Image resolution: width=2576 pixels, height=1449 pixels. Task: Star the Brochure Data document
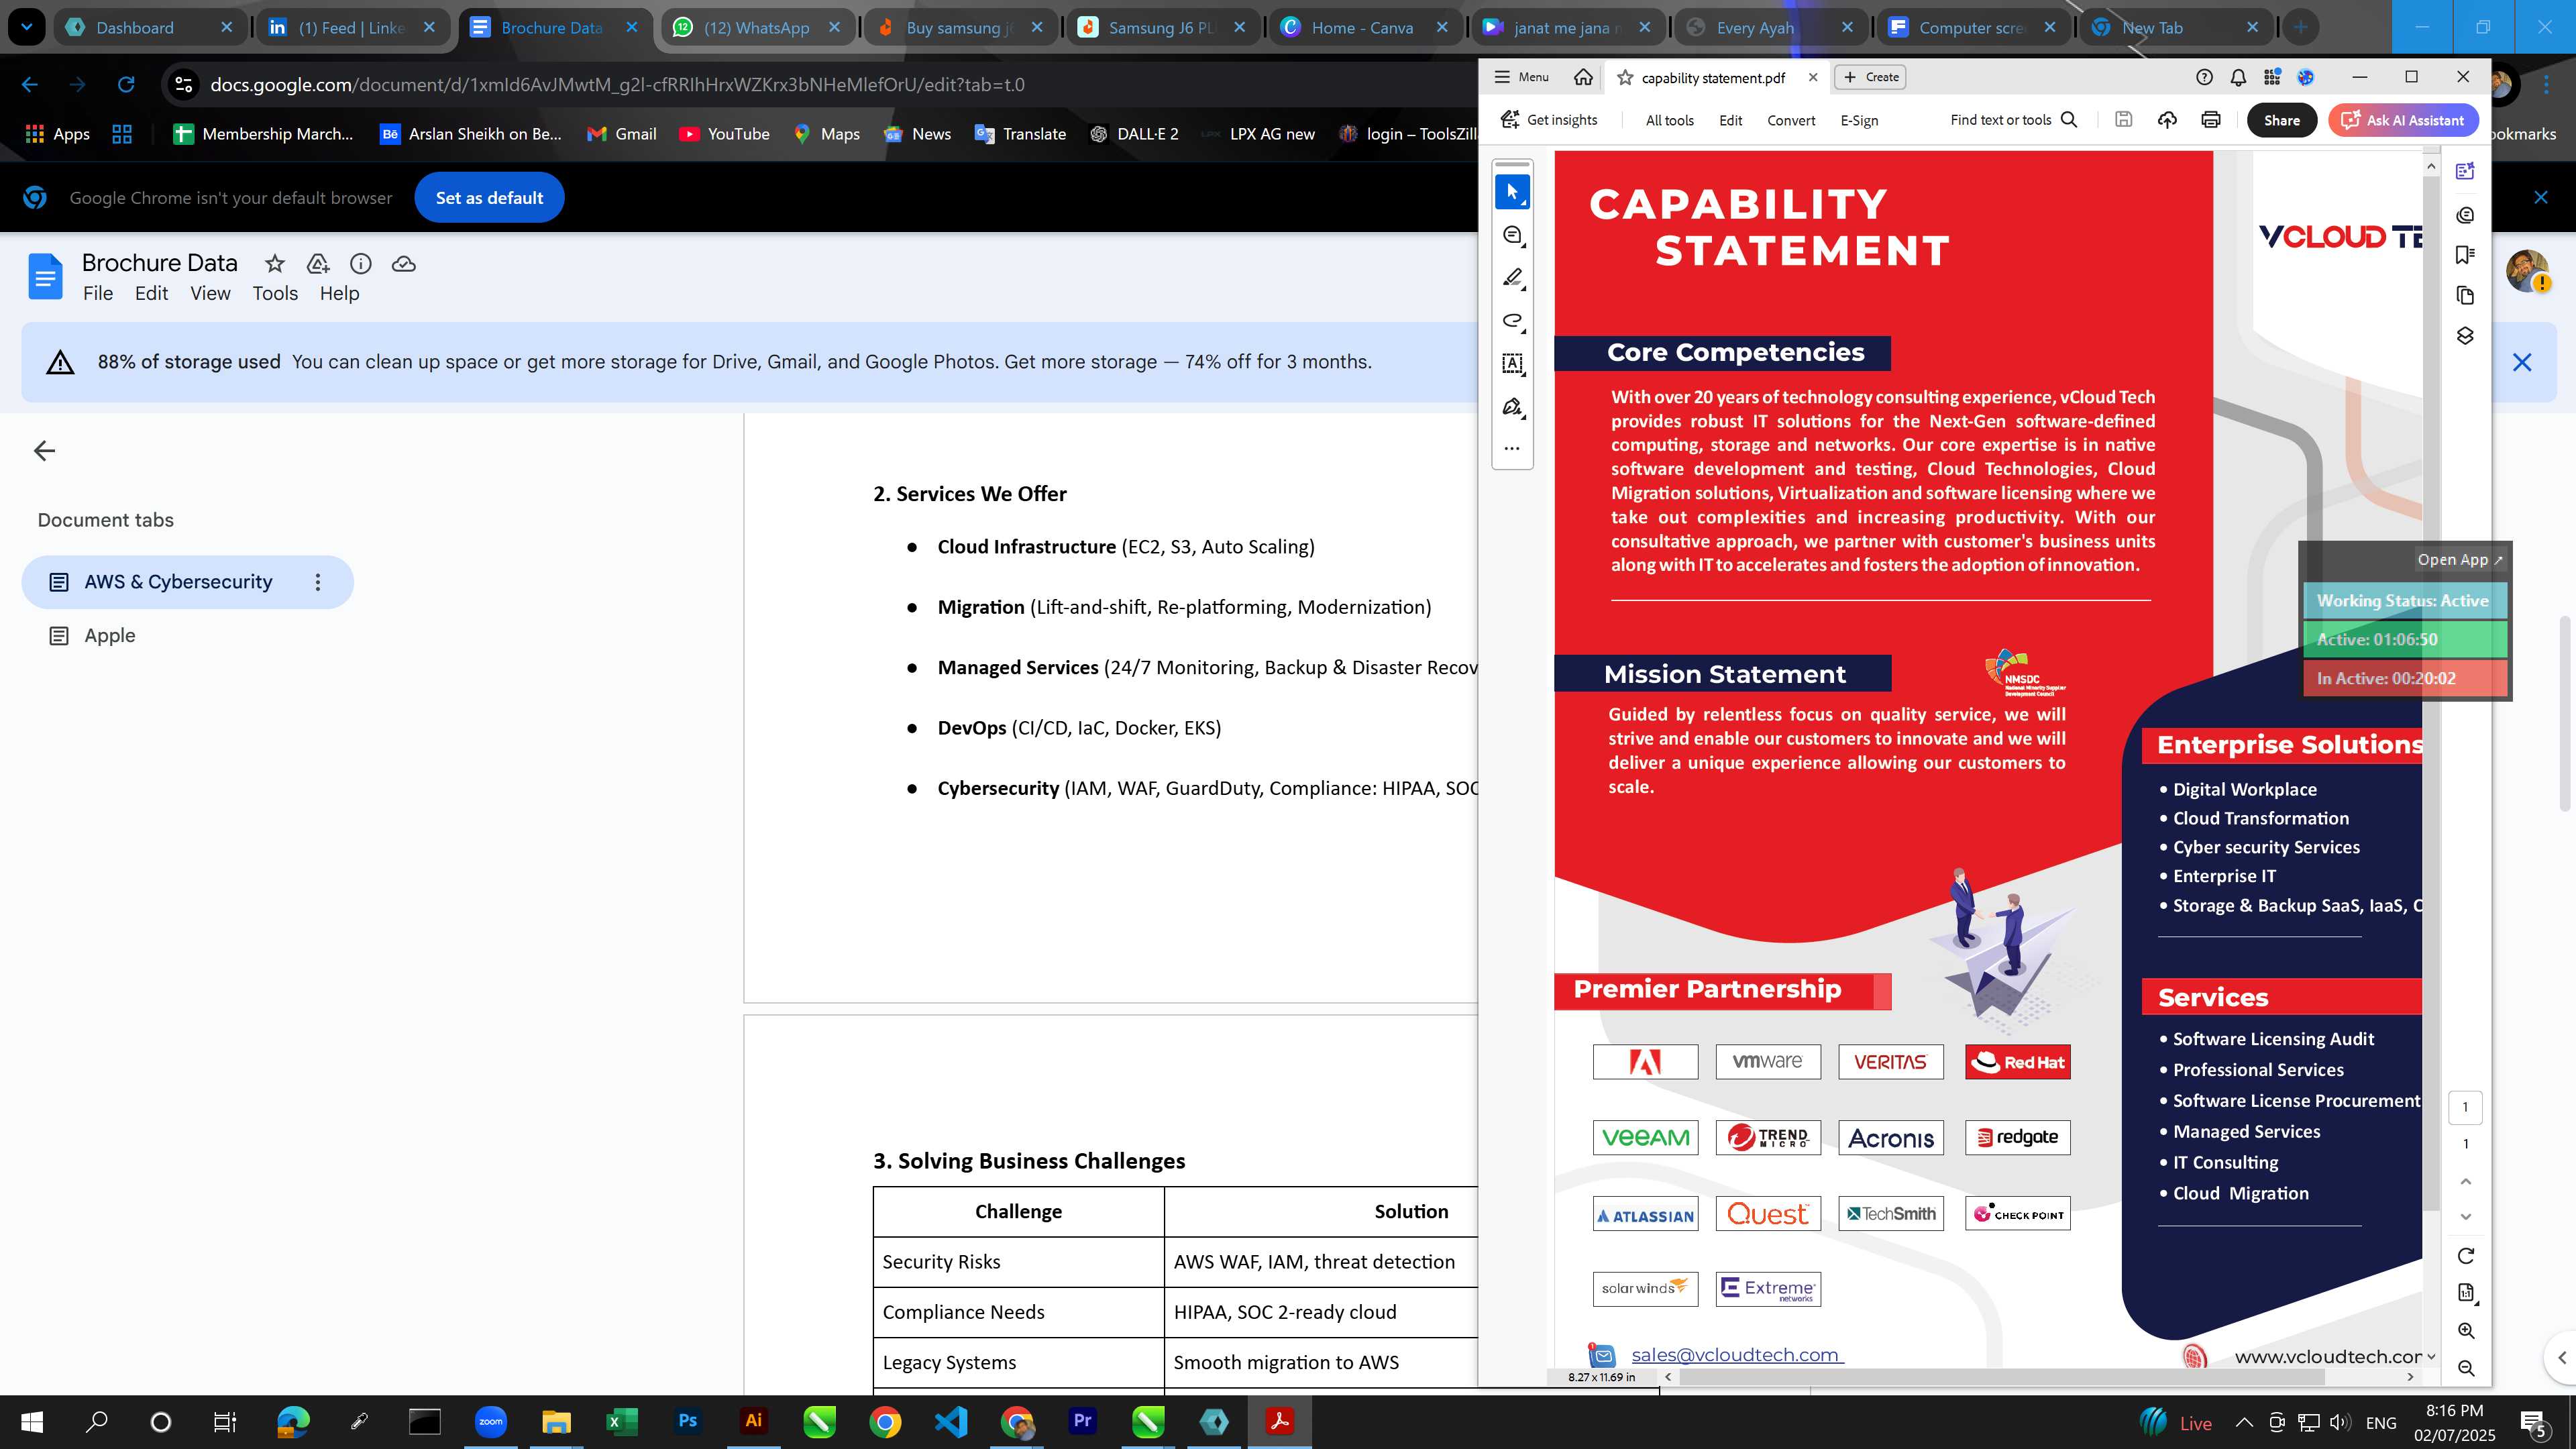coord(274,264)
